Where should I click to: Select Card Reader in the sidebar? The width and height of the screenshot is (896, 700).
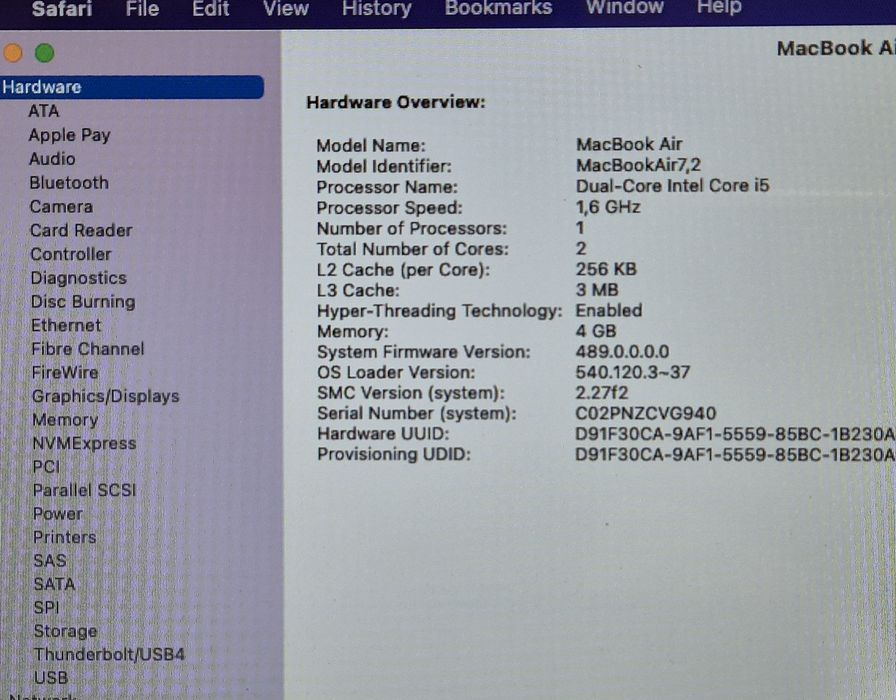(x=81, y=230)
